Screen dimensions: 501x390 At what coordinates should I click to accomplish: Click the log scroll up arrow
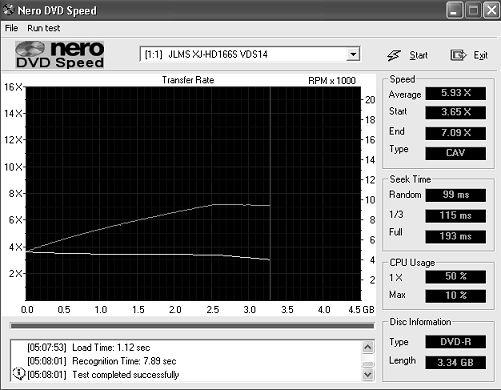[x=368, y=347]
